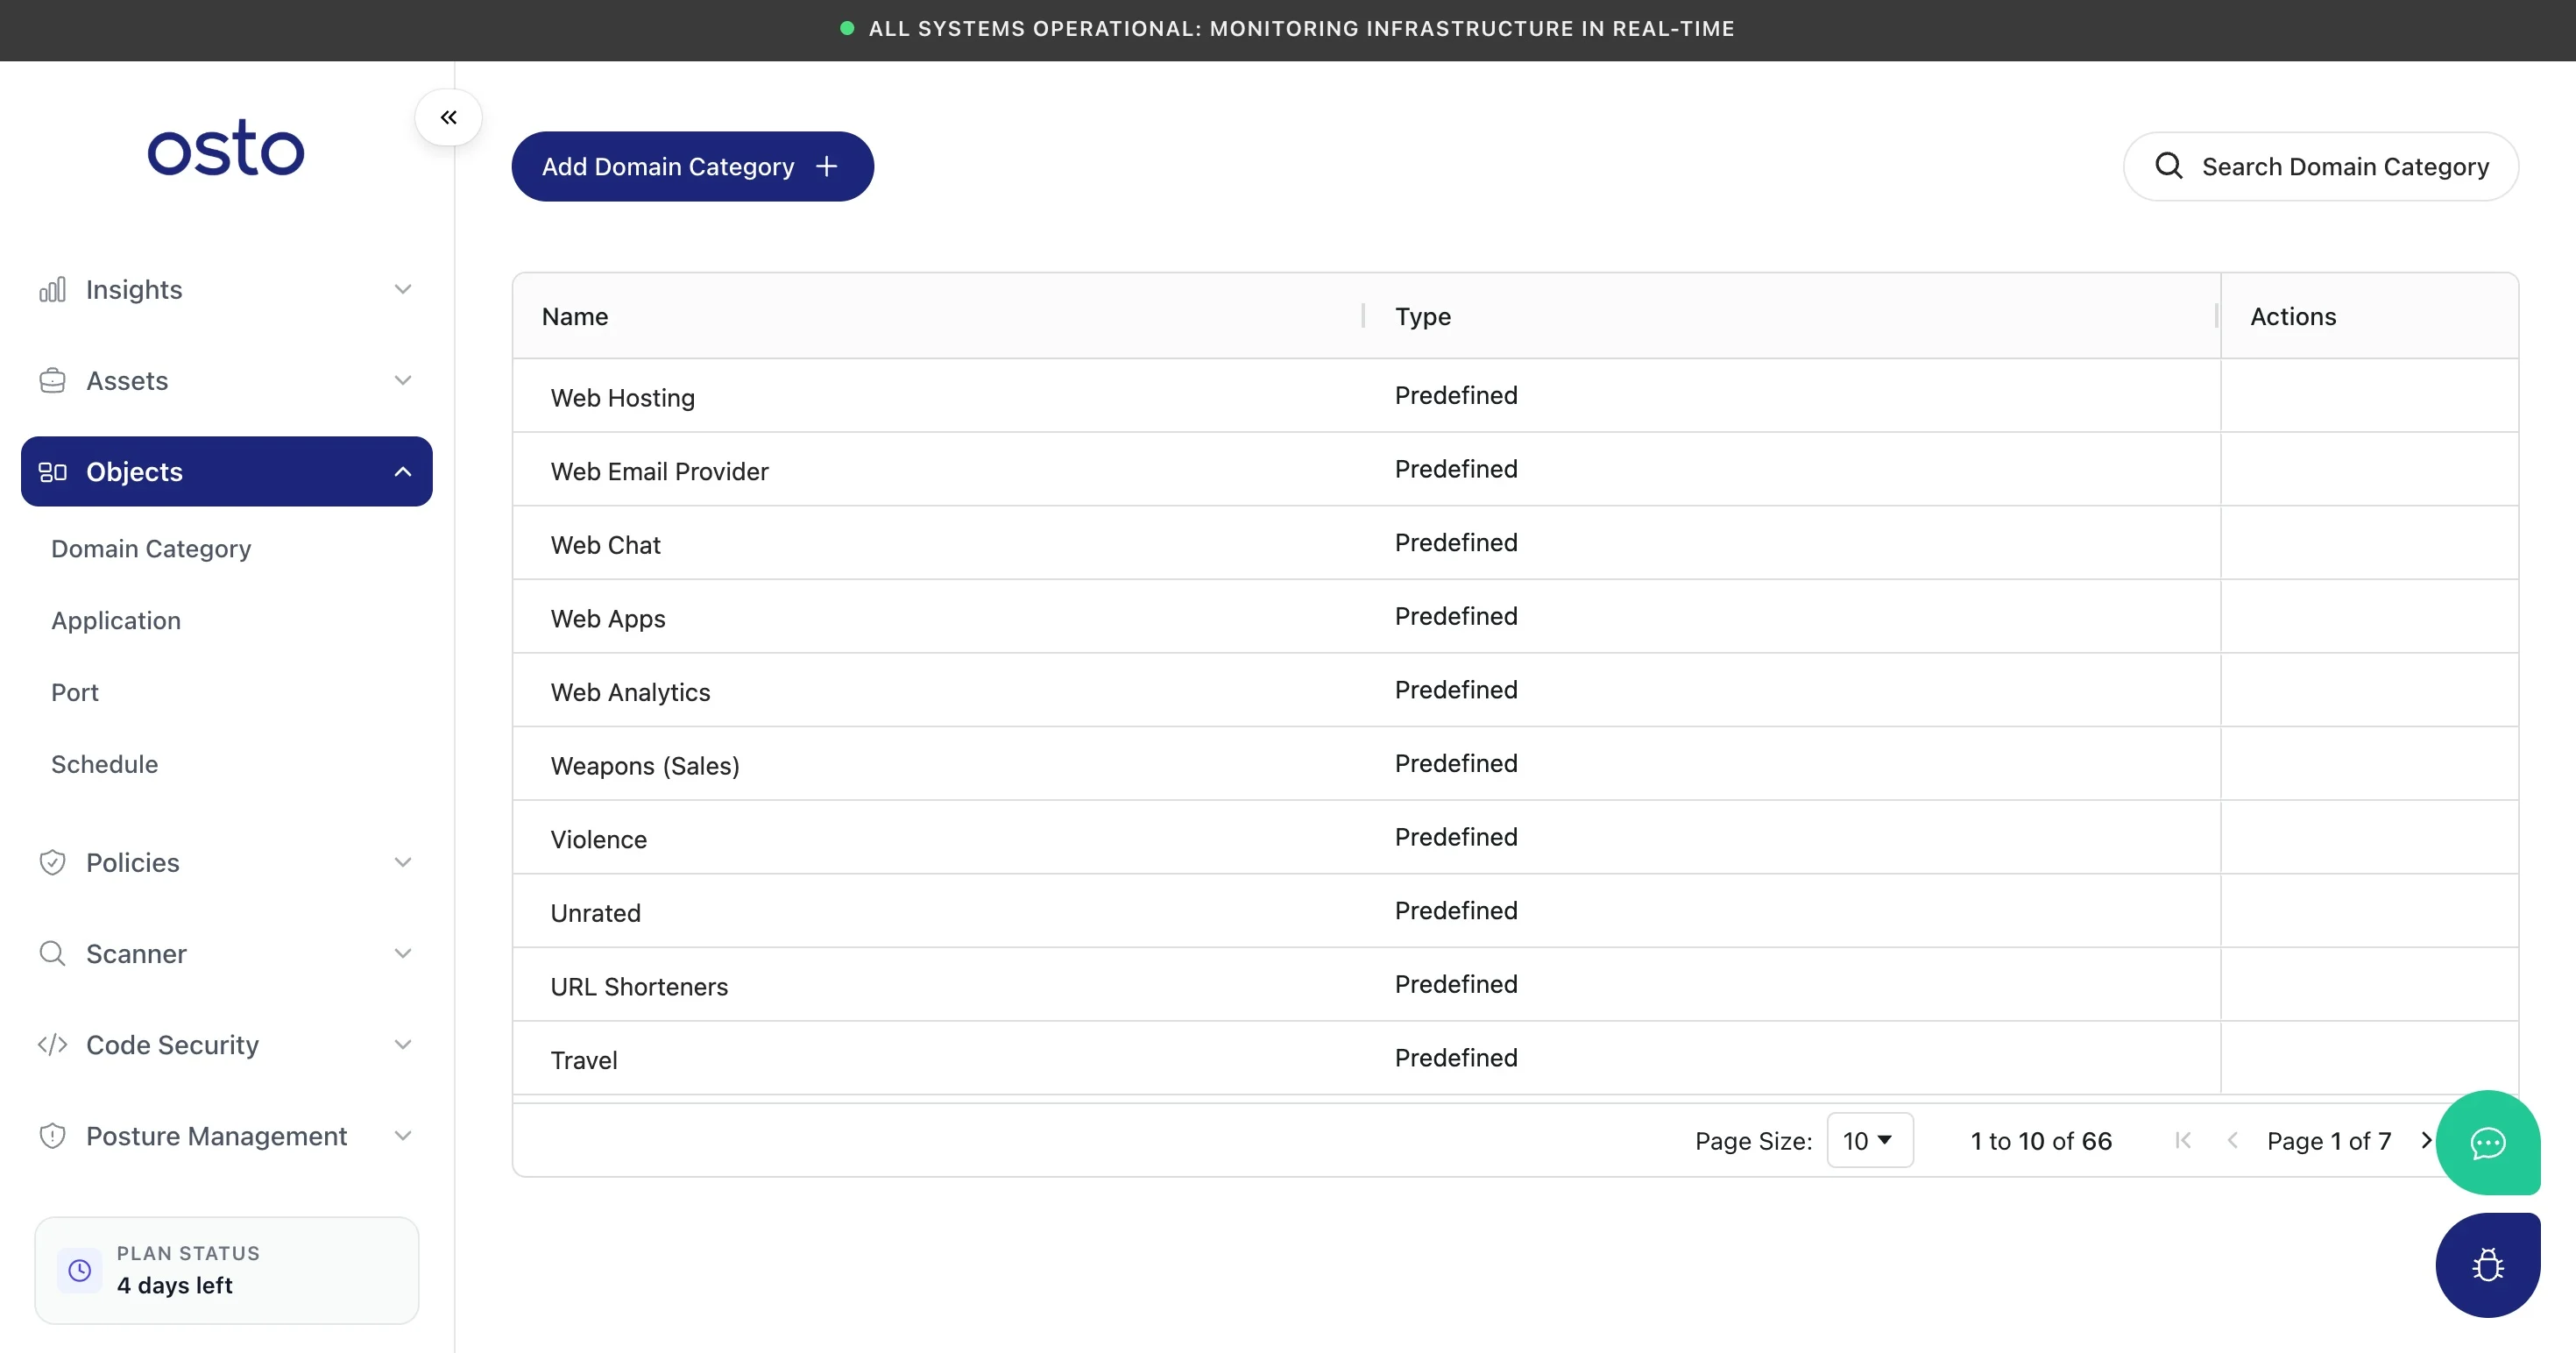Select the Insights menu item

pyautogui.click(x=227, y=289)
